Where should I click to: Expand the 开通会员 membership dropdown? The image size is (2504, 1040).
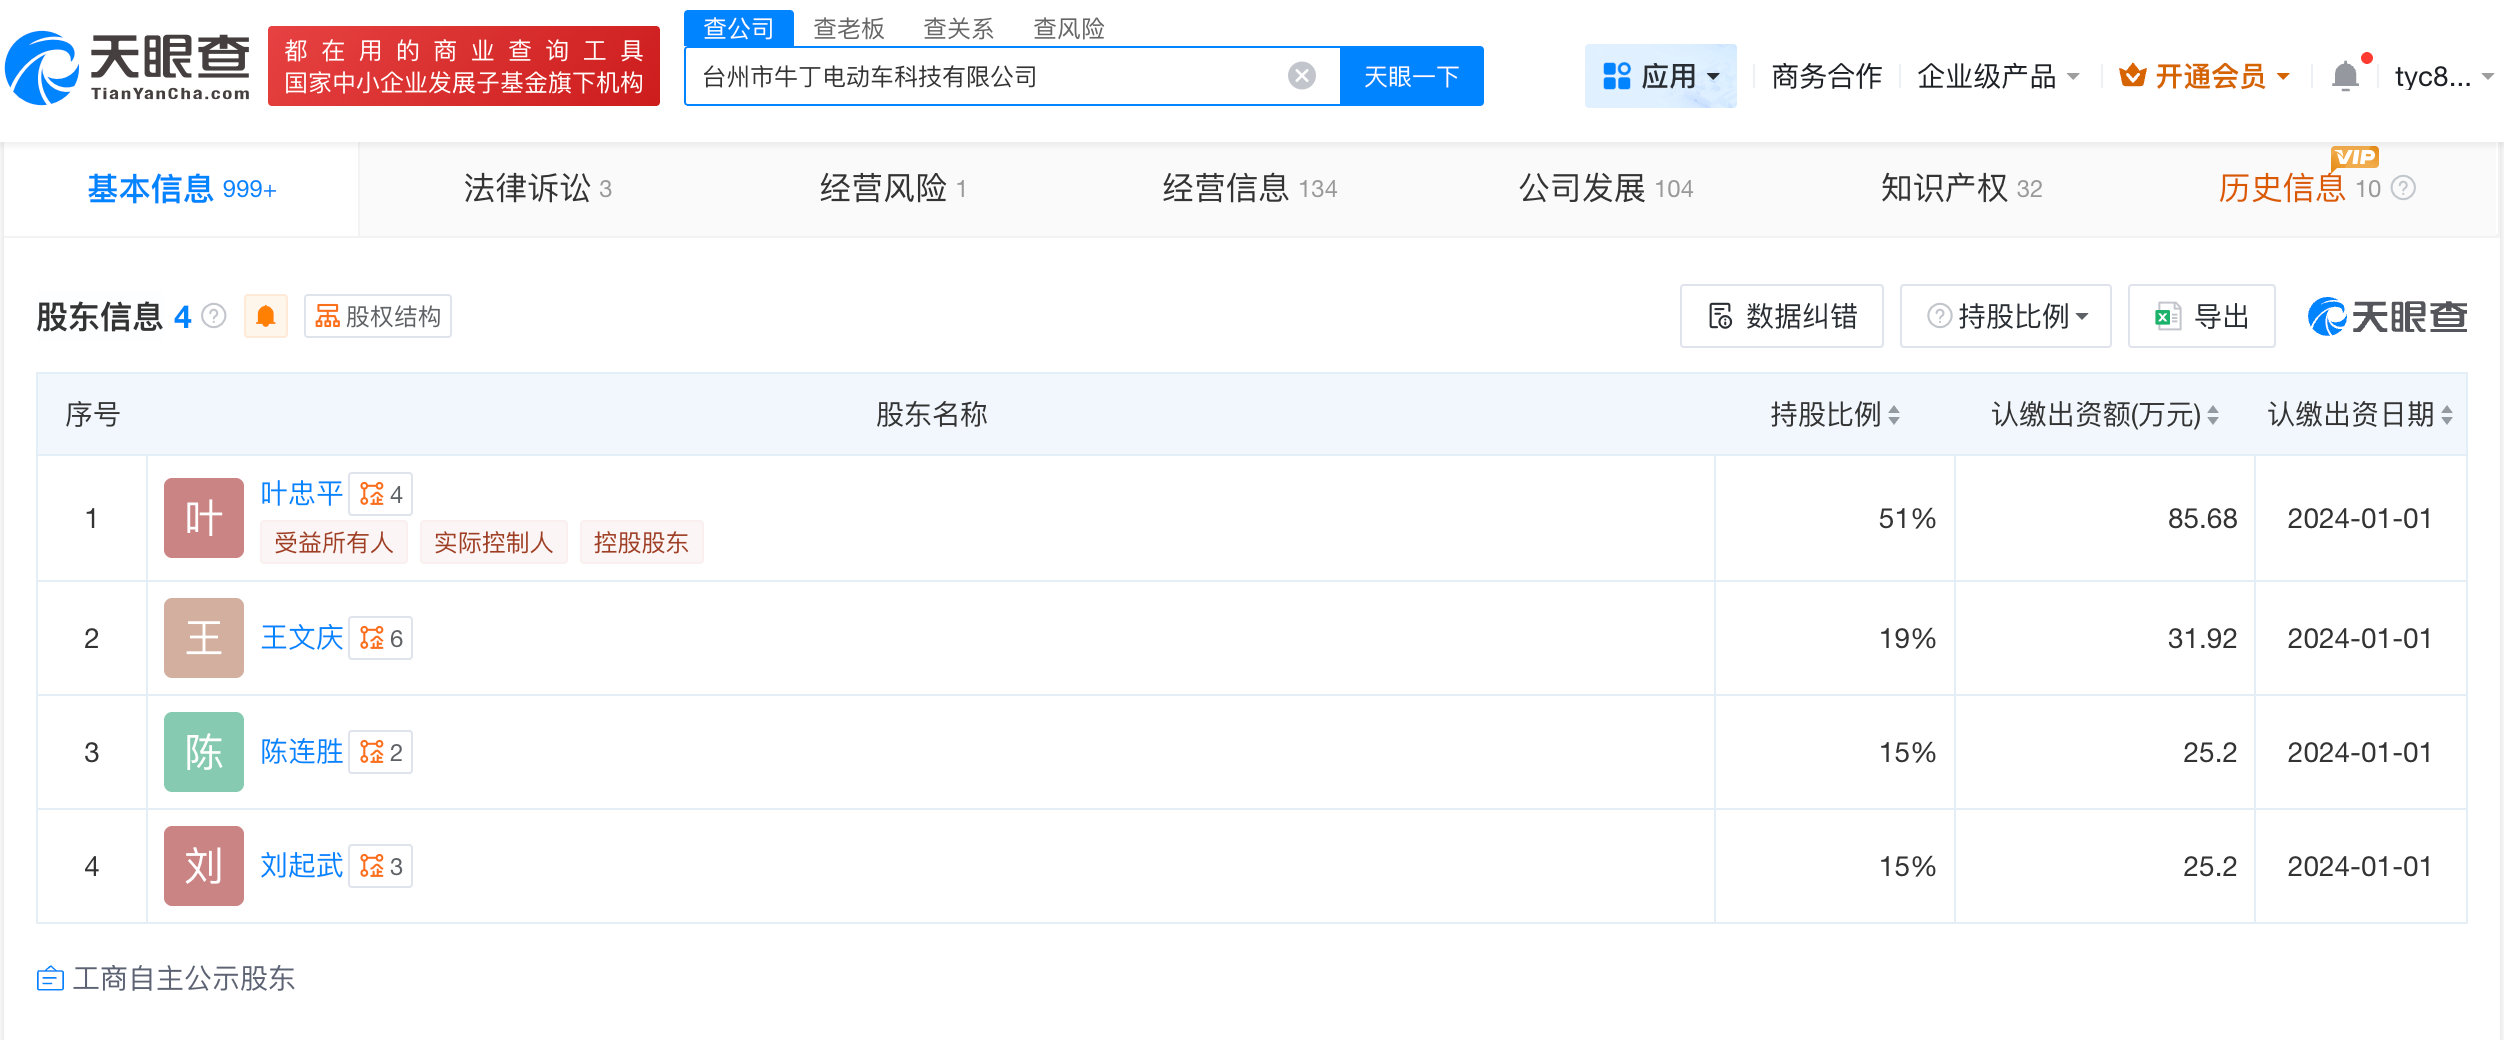[x=2204, y=76]
